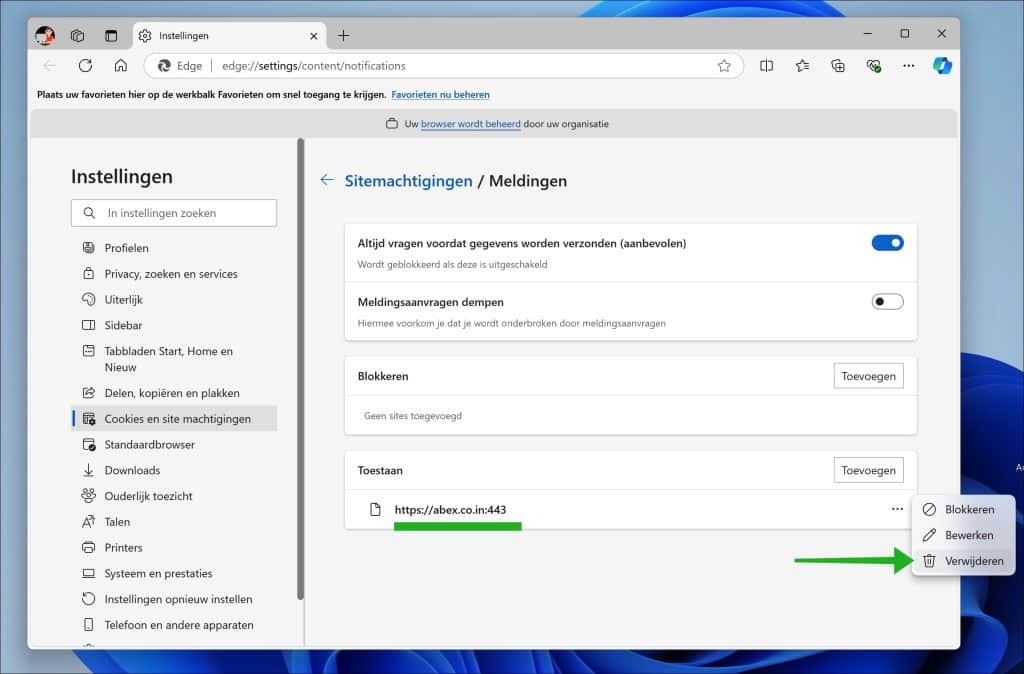Open more actions for abex.co.in
The height and width of the screenshot is (674, 1024).
[897, 509]
